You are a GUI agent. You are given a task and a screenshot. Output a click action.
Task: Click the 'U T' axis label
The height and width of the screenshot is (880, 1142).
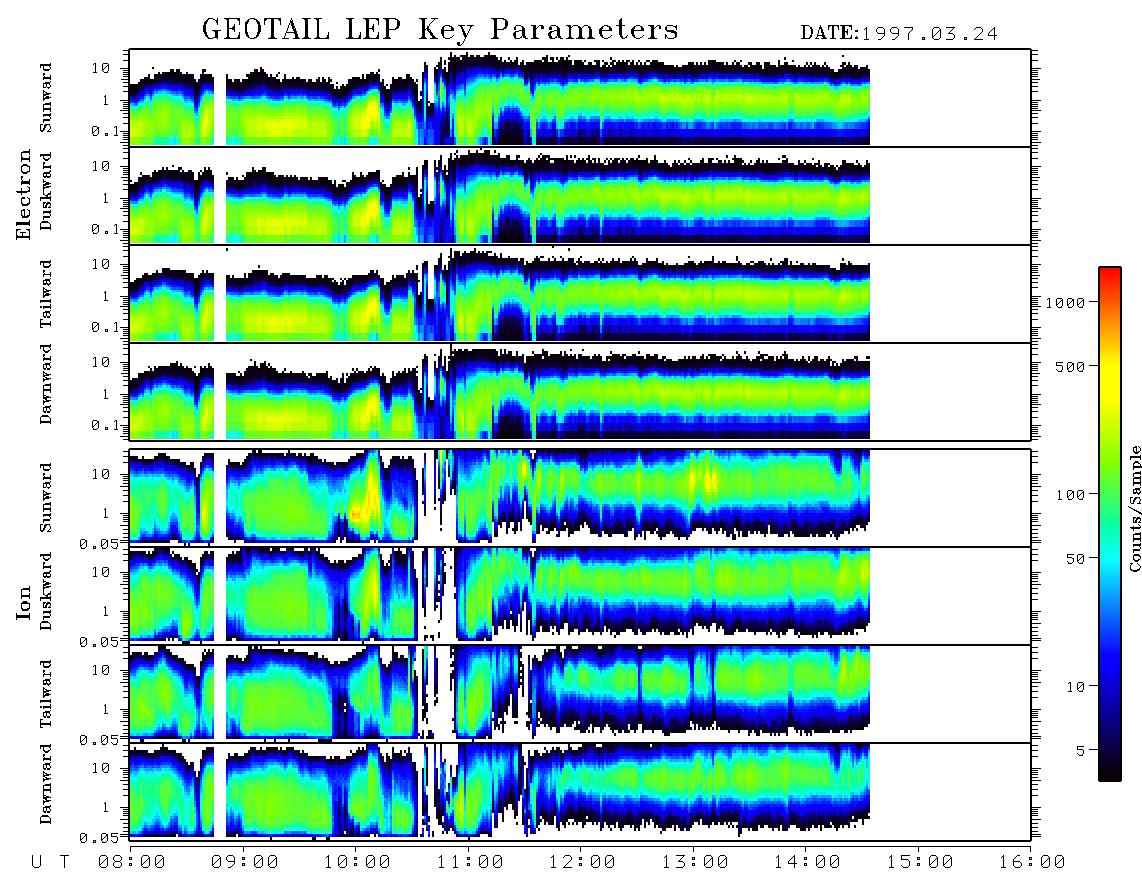[50, 863]
